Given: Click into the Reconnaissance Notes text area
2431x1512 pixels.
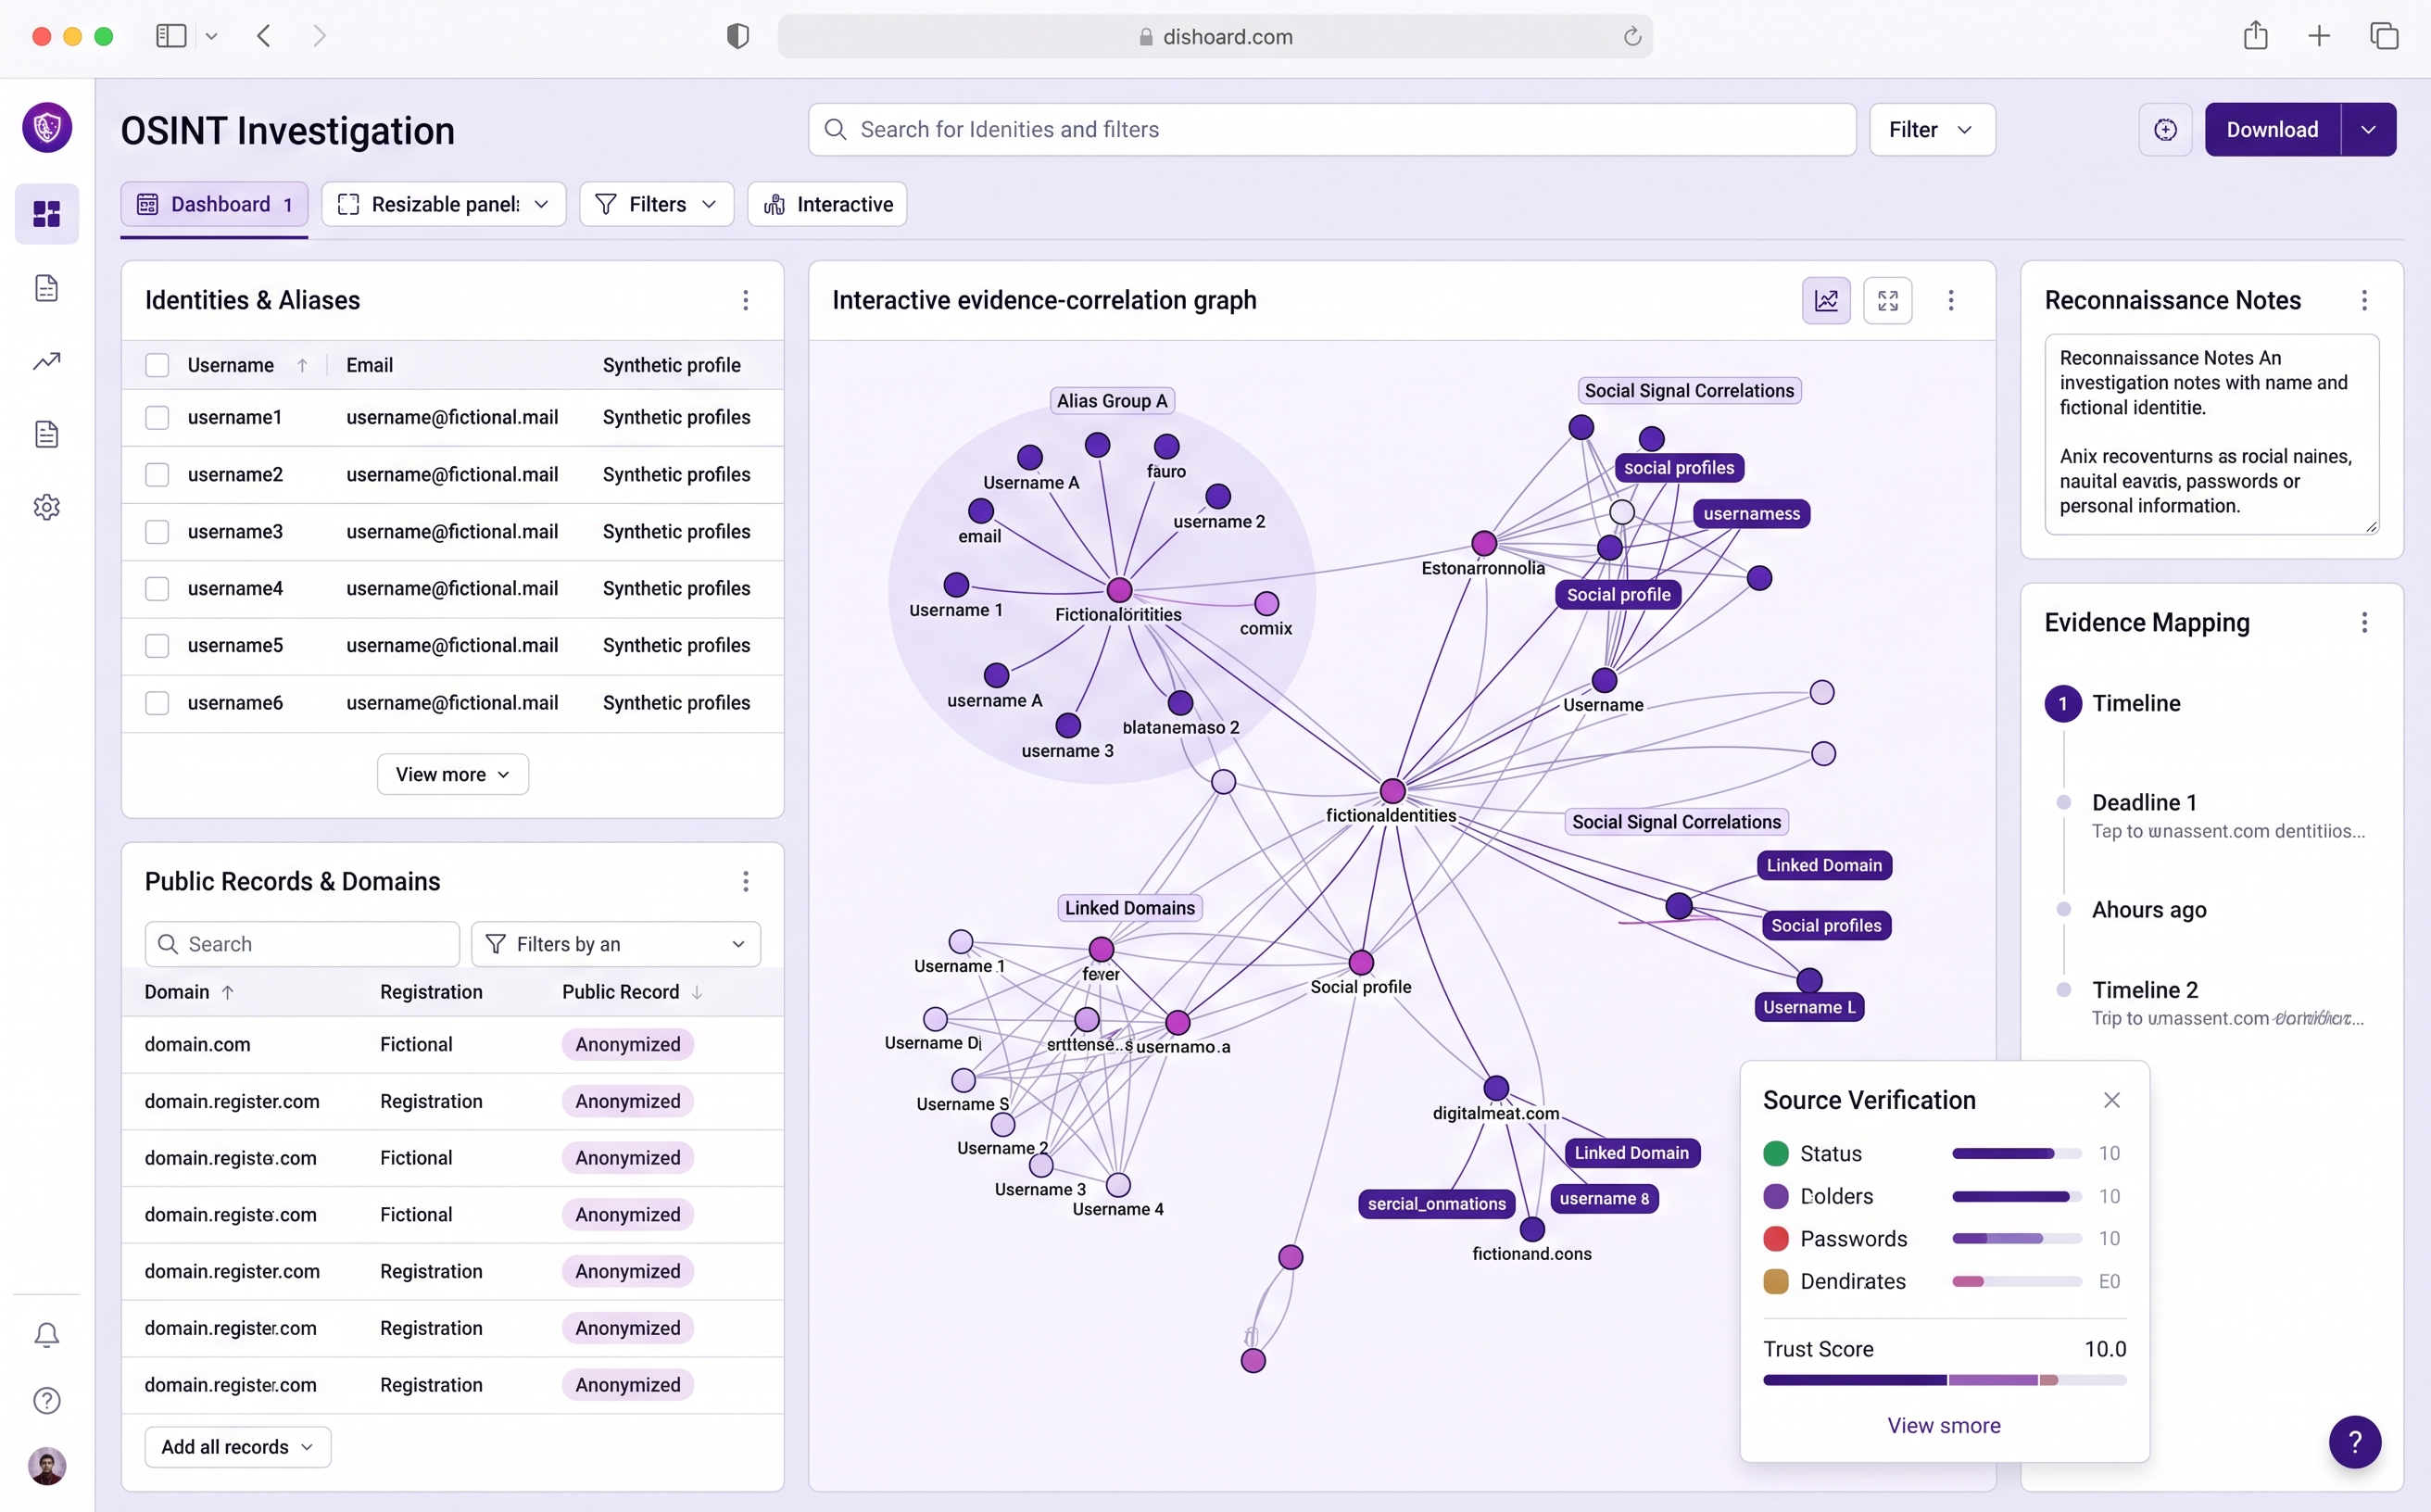Looking at the screenshot, I should point(2211,434).
